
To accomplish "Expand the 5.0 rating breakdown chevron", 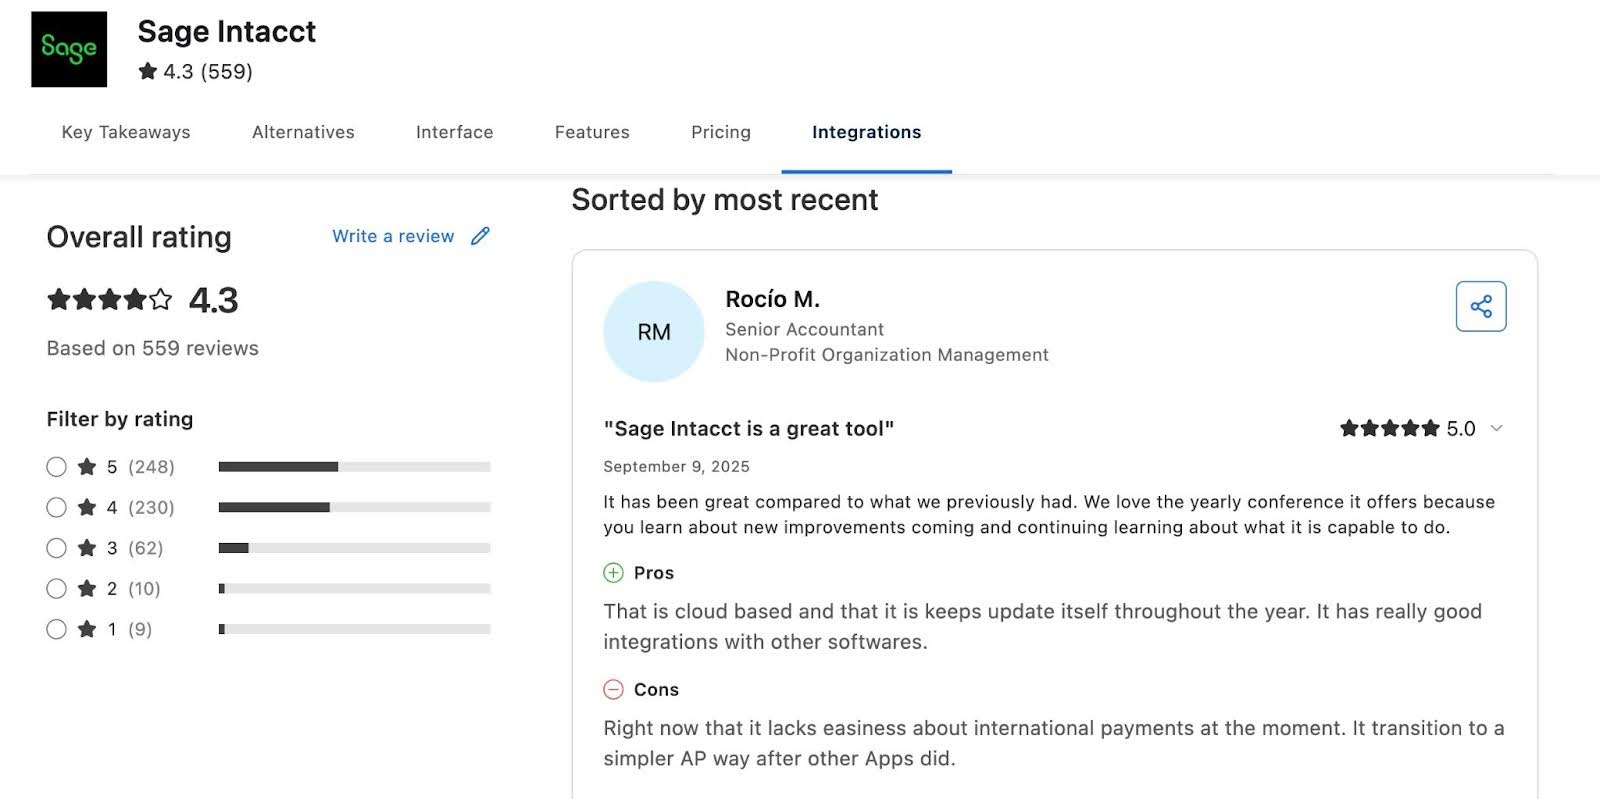I will [1497, 428].
